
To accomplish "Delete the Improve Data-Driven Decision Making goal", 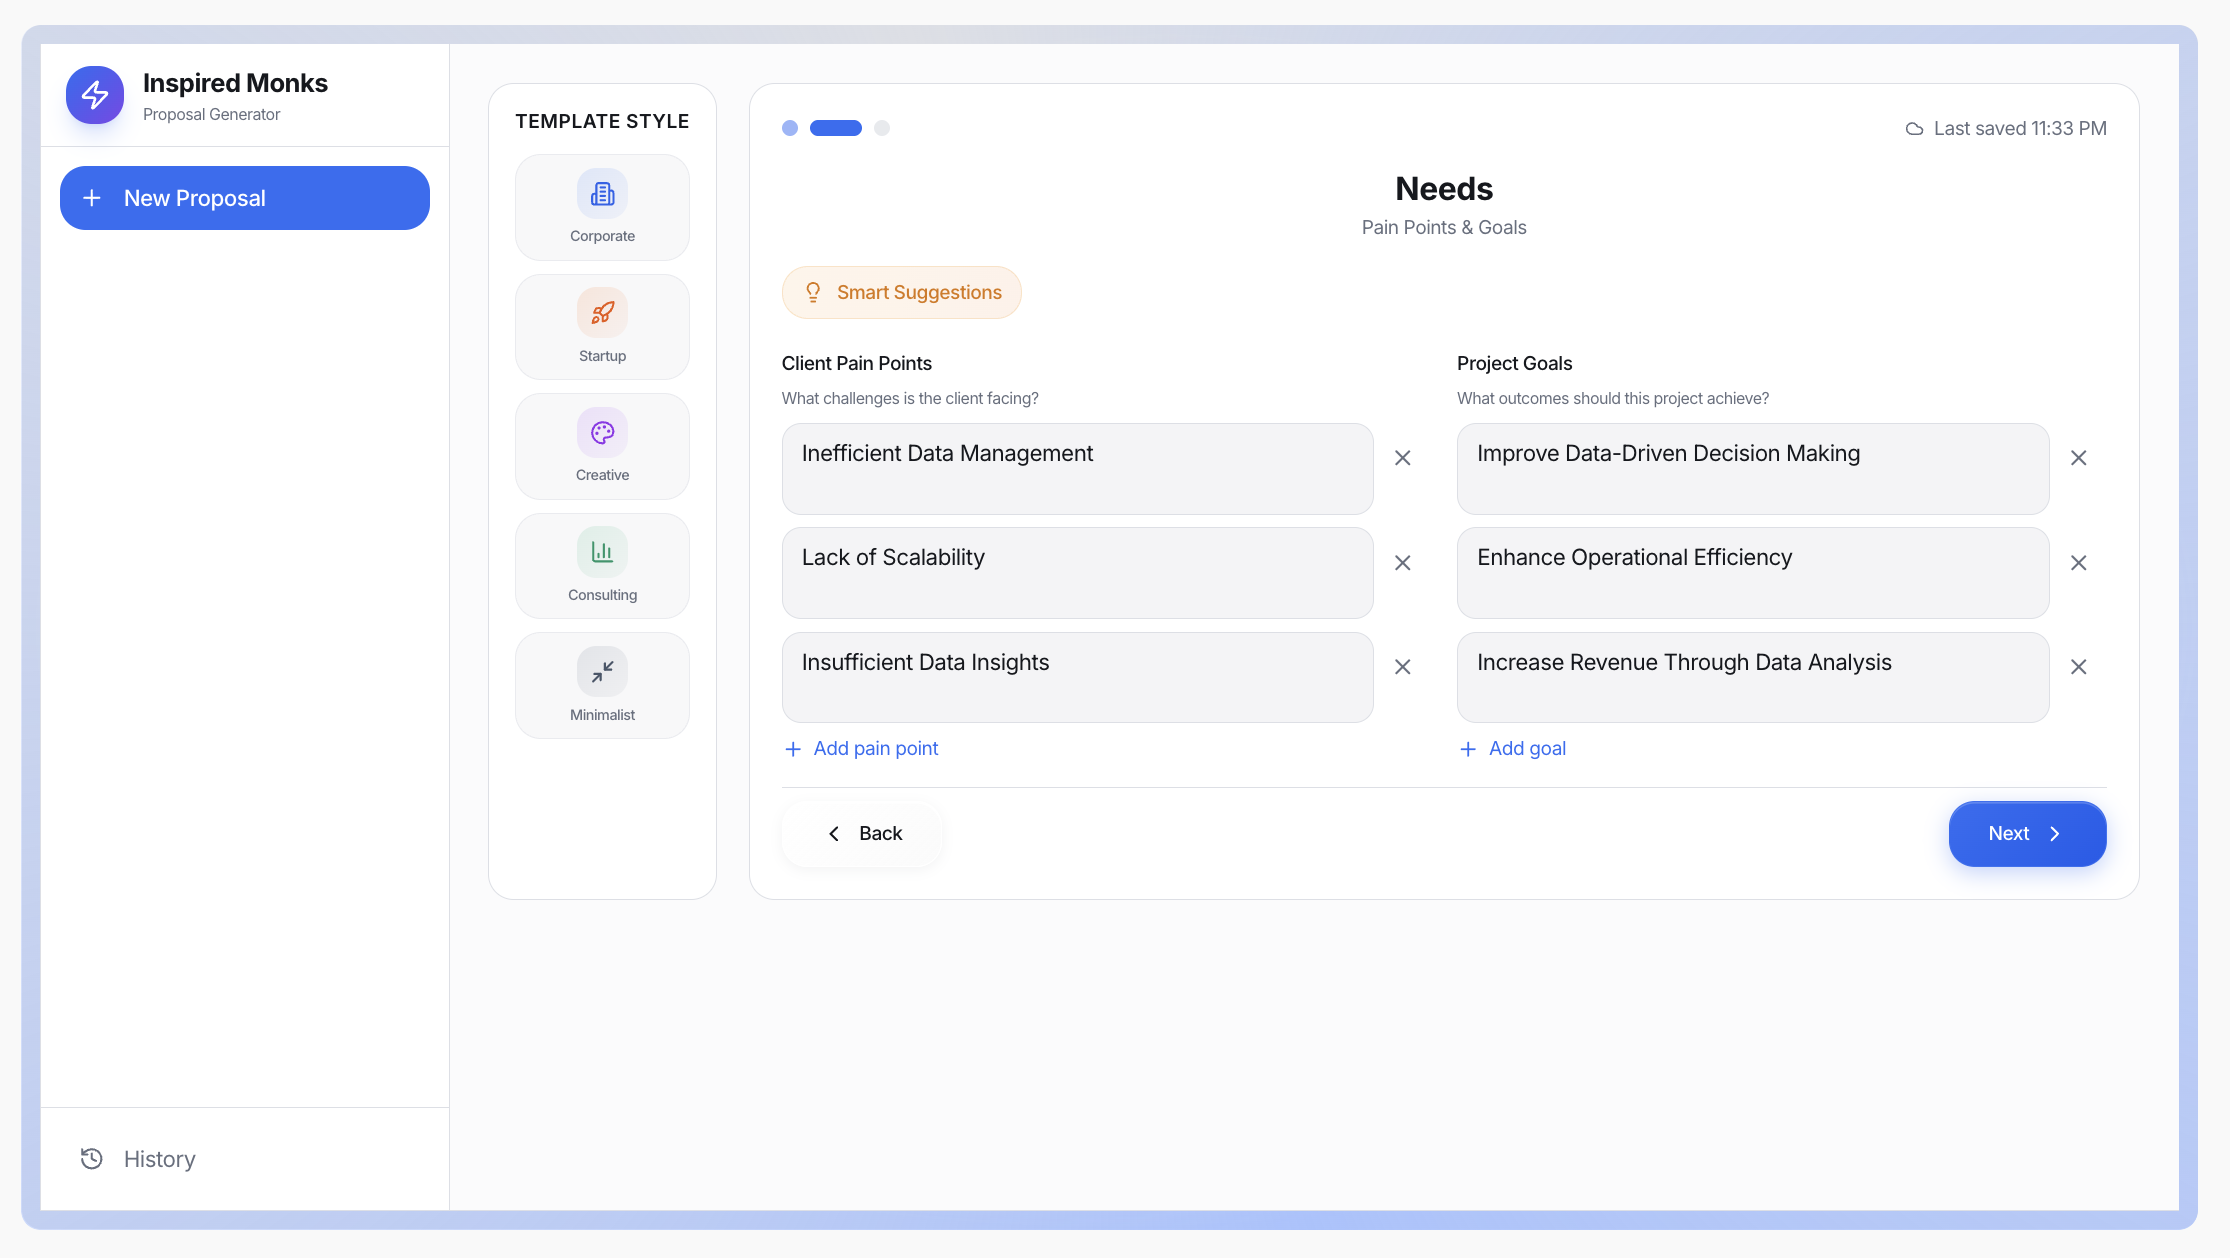I will tap(2078, 458).
